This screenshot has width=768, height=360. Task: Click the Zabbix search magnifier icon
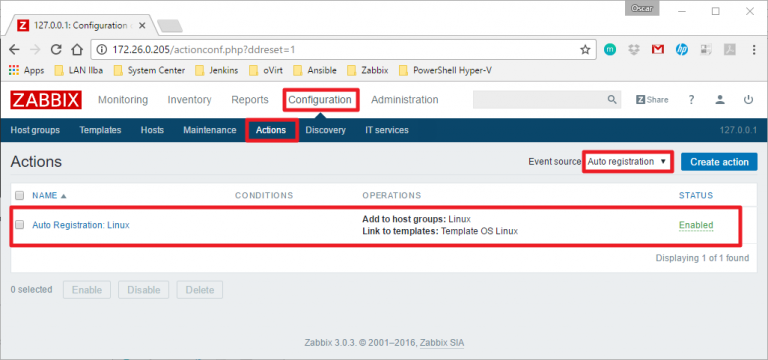[x=612, y=99]
